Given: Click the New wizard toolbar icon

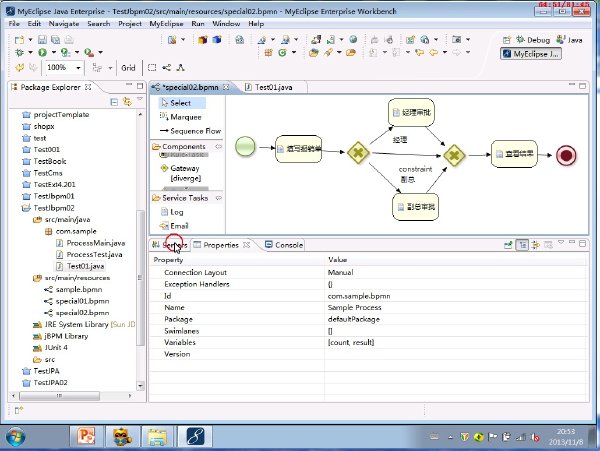Looking at the screenshot, I should pos(19,40).
